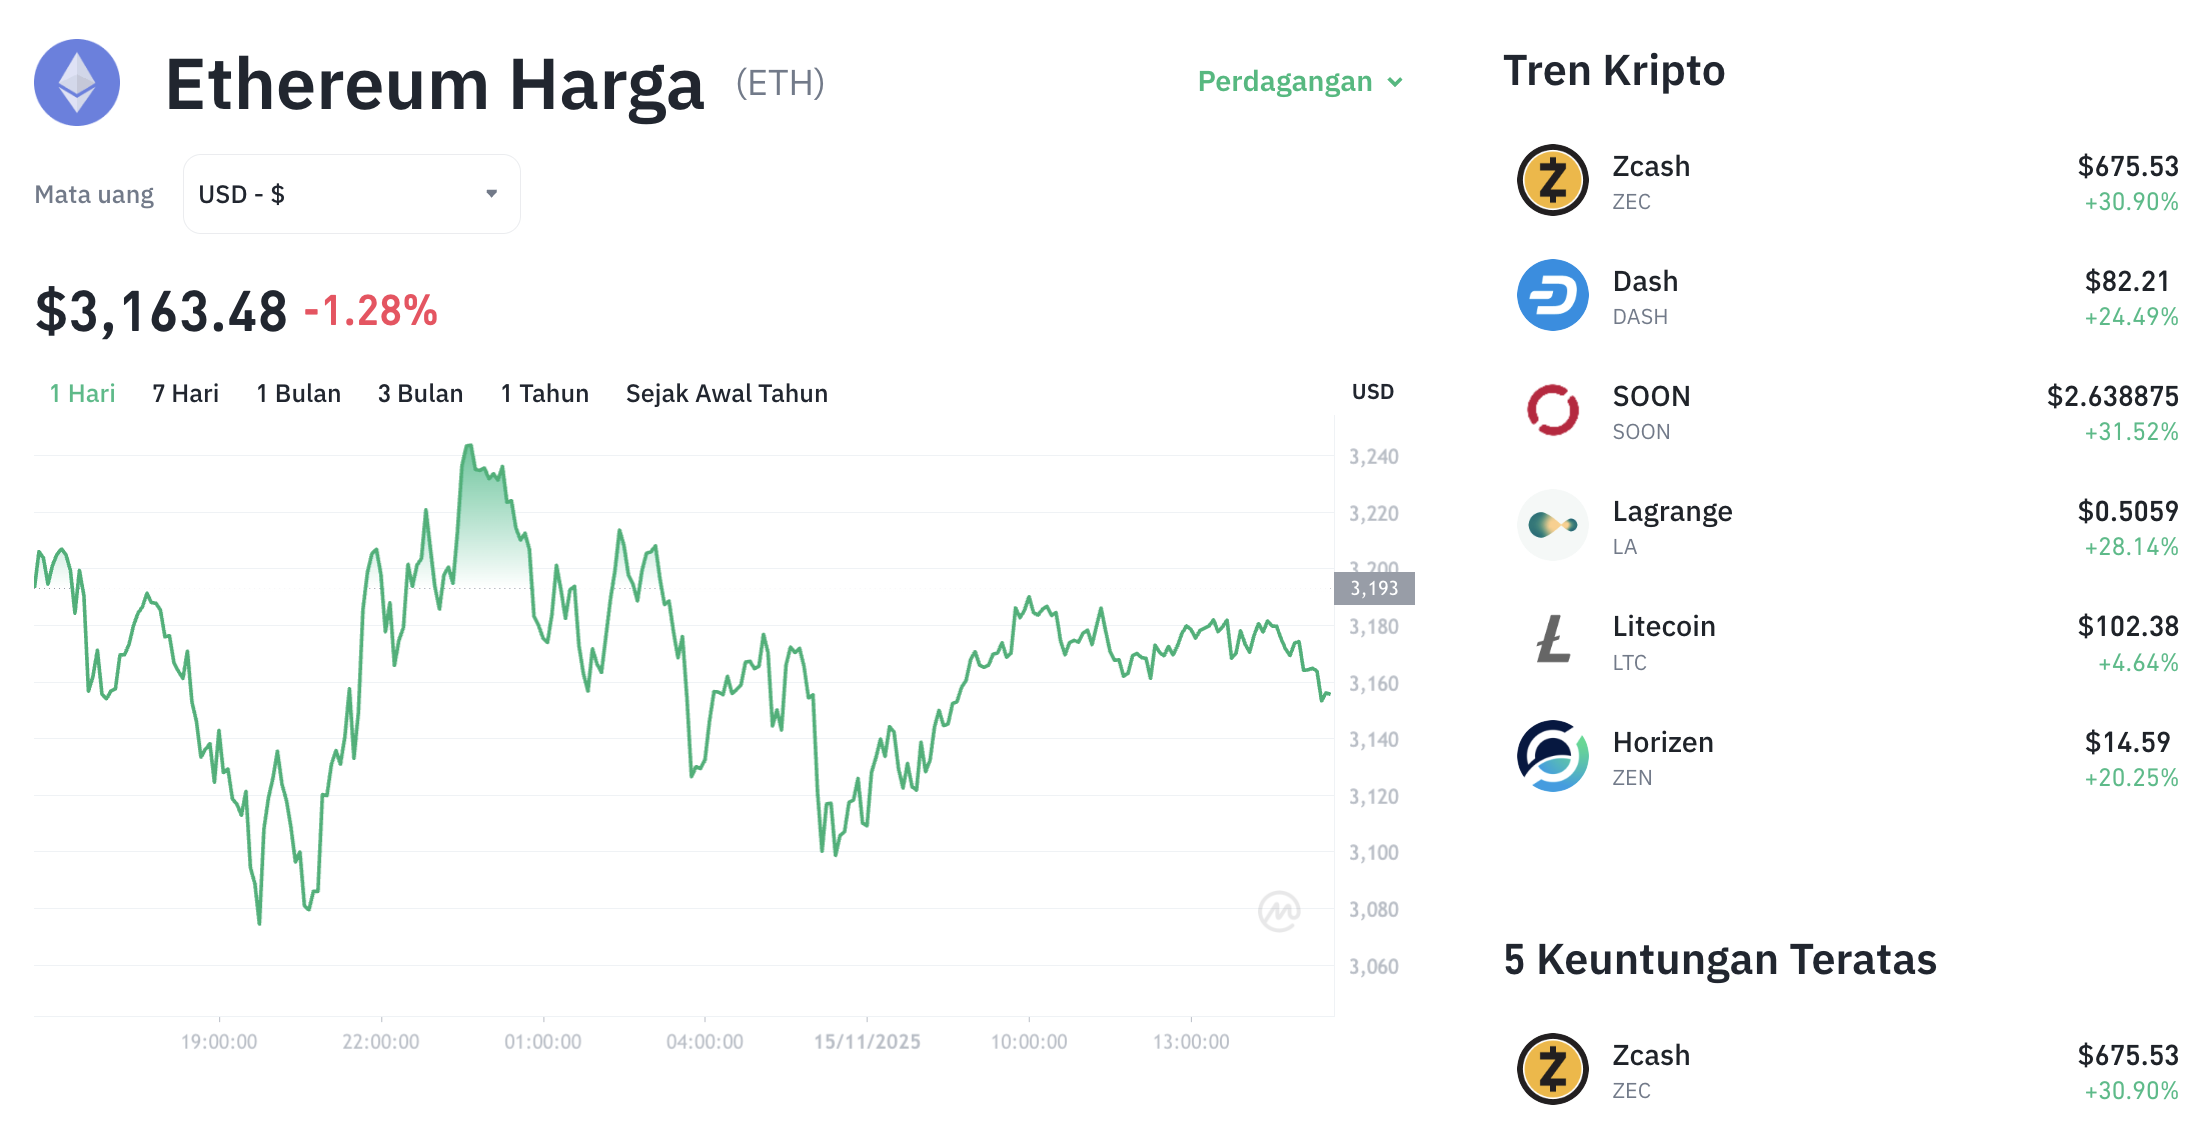Activate Sejak Awal Tahun view
Image resolution: width=2192 pixels, height=1130 pixels.
pos(726,393)
